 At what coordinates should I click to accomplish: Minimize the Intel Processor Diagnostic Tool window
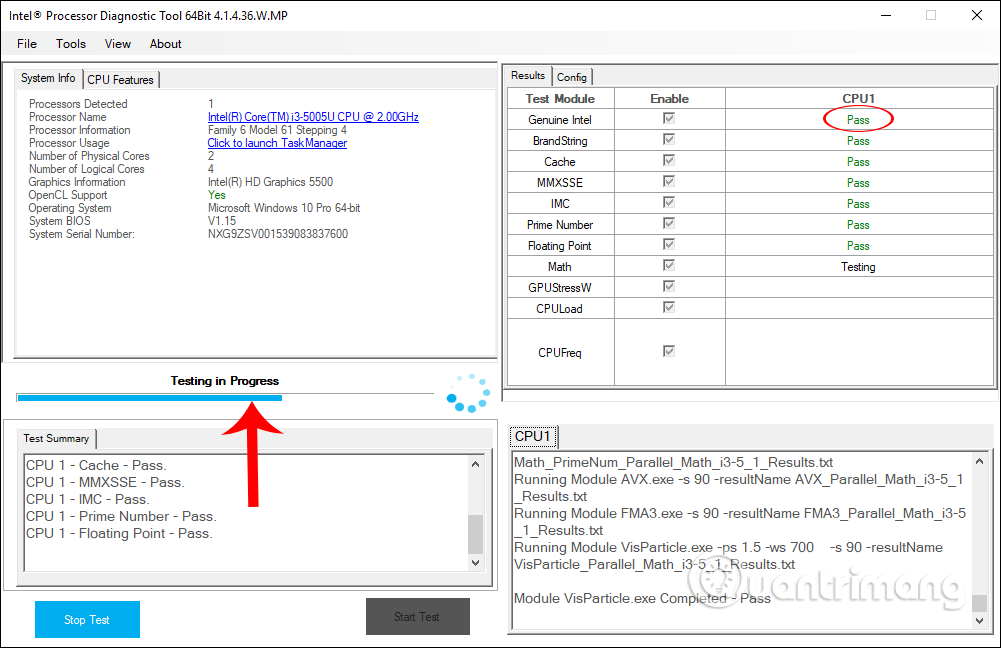click(885, 15)
